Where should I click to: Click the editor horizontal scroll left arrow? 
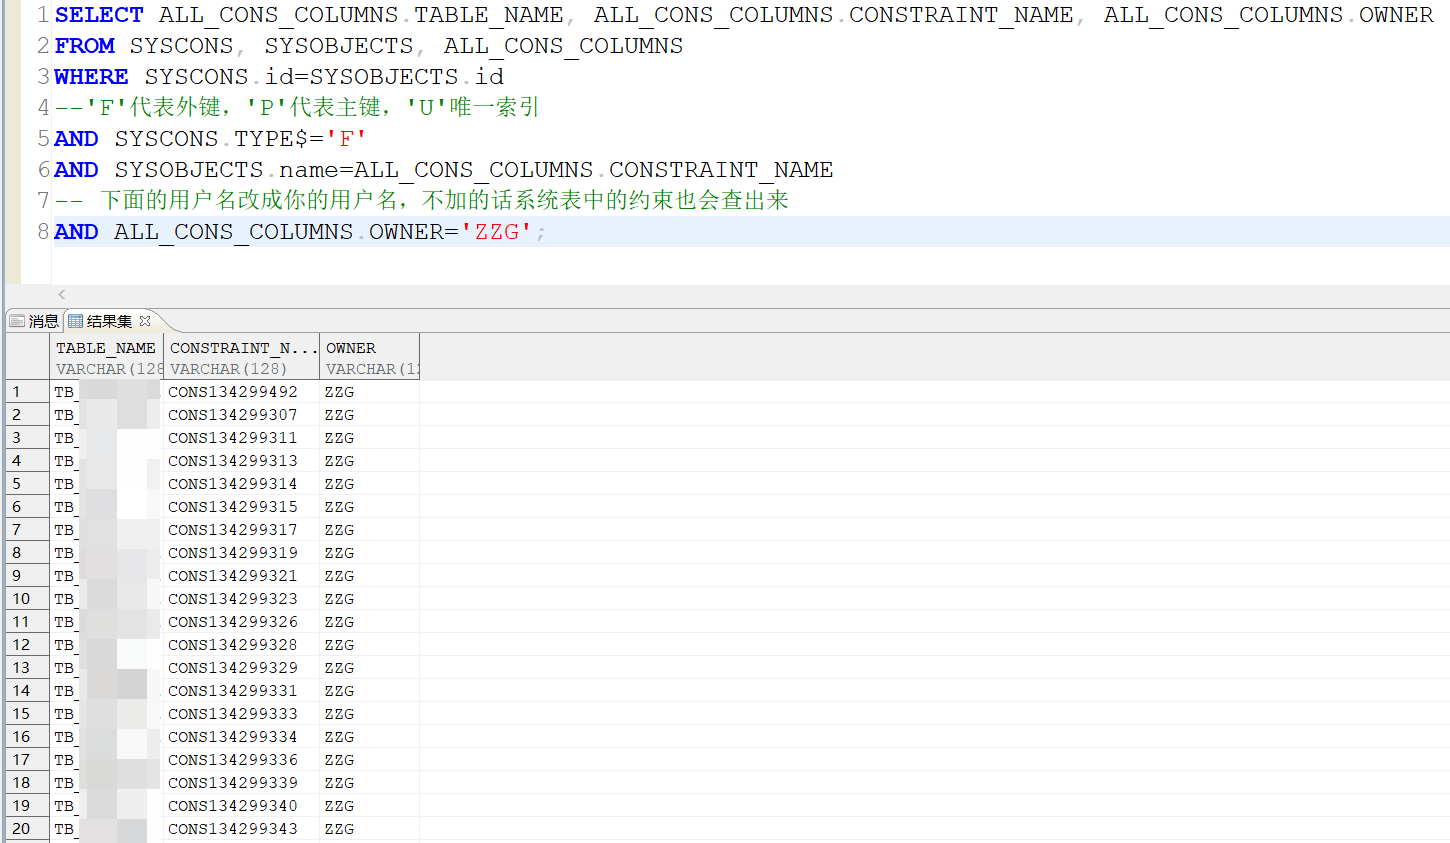click(62, 294)
